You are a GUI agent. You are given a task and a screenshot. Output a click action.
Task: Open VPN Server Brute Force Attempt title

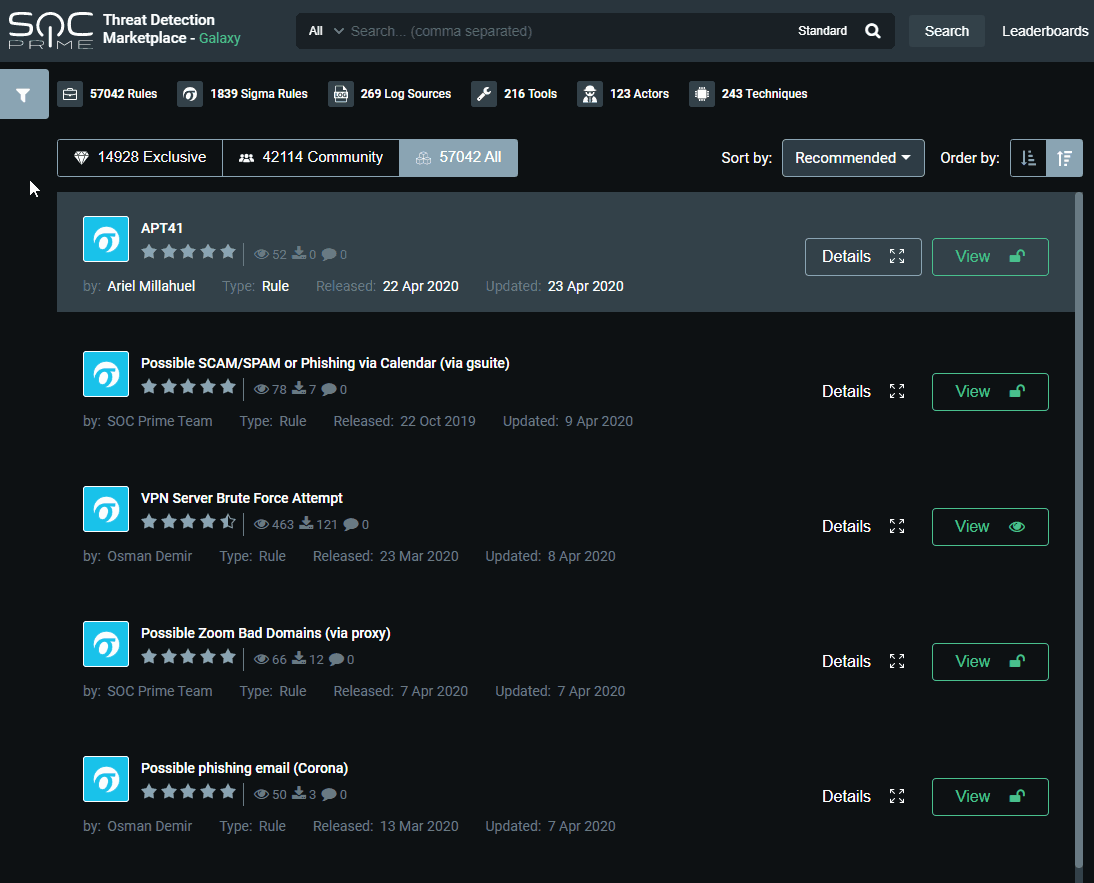[x=241, y=498]
